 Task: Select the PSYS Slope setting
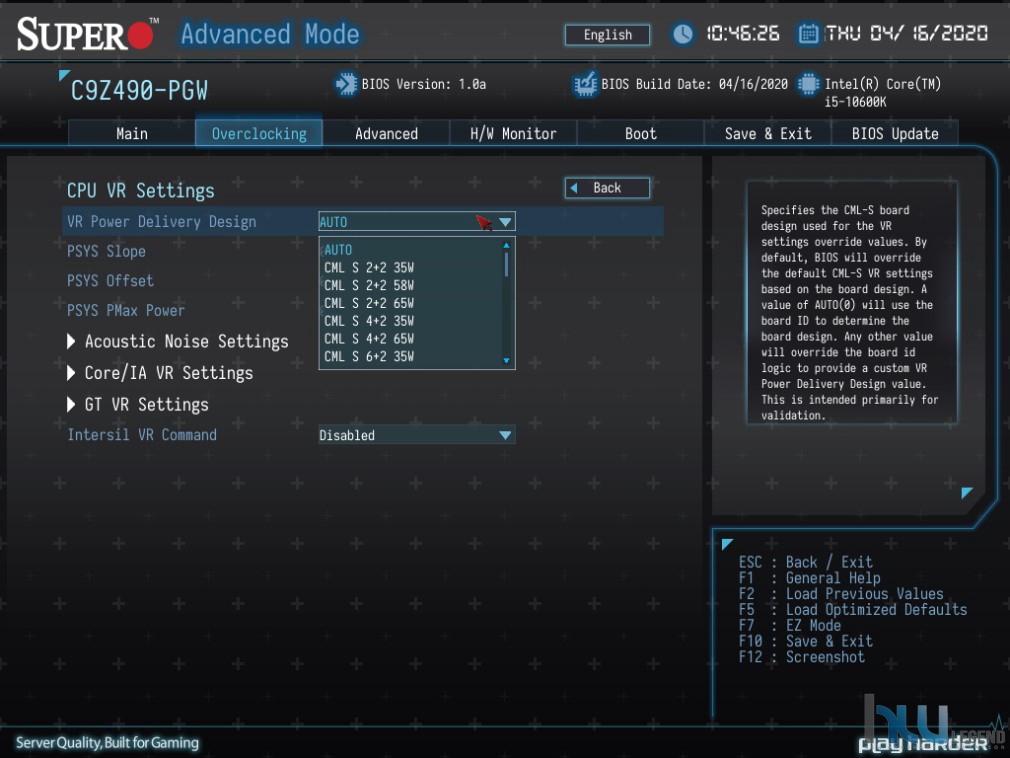pyautogui.click(x=106, y=251)
